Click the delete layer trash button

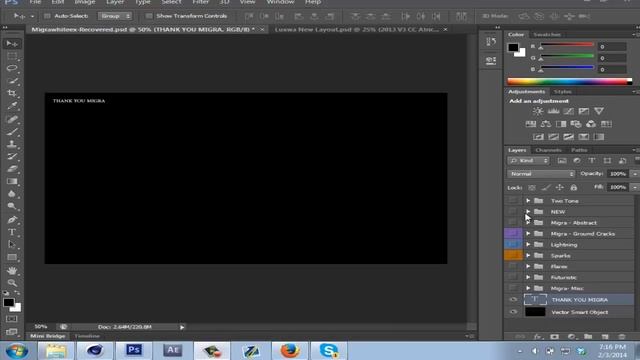[x=622, y=337]
